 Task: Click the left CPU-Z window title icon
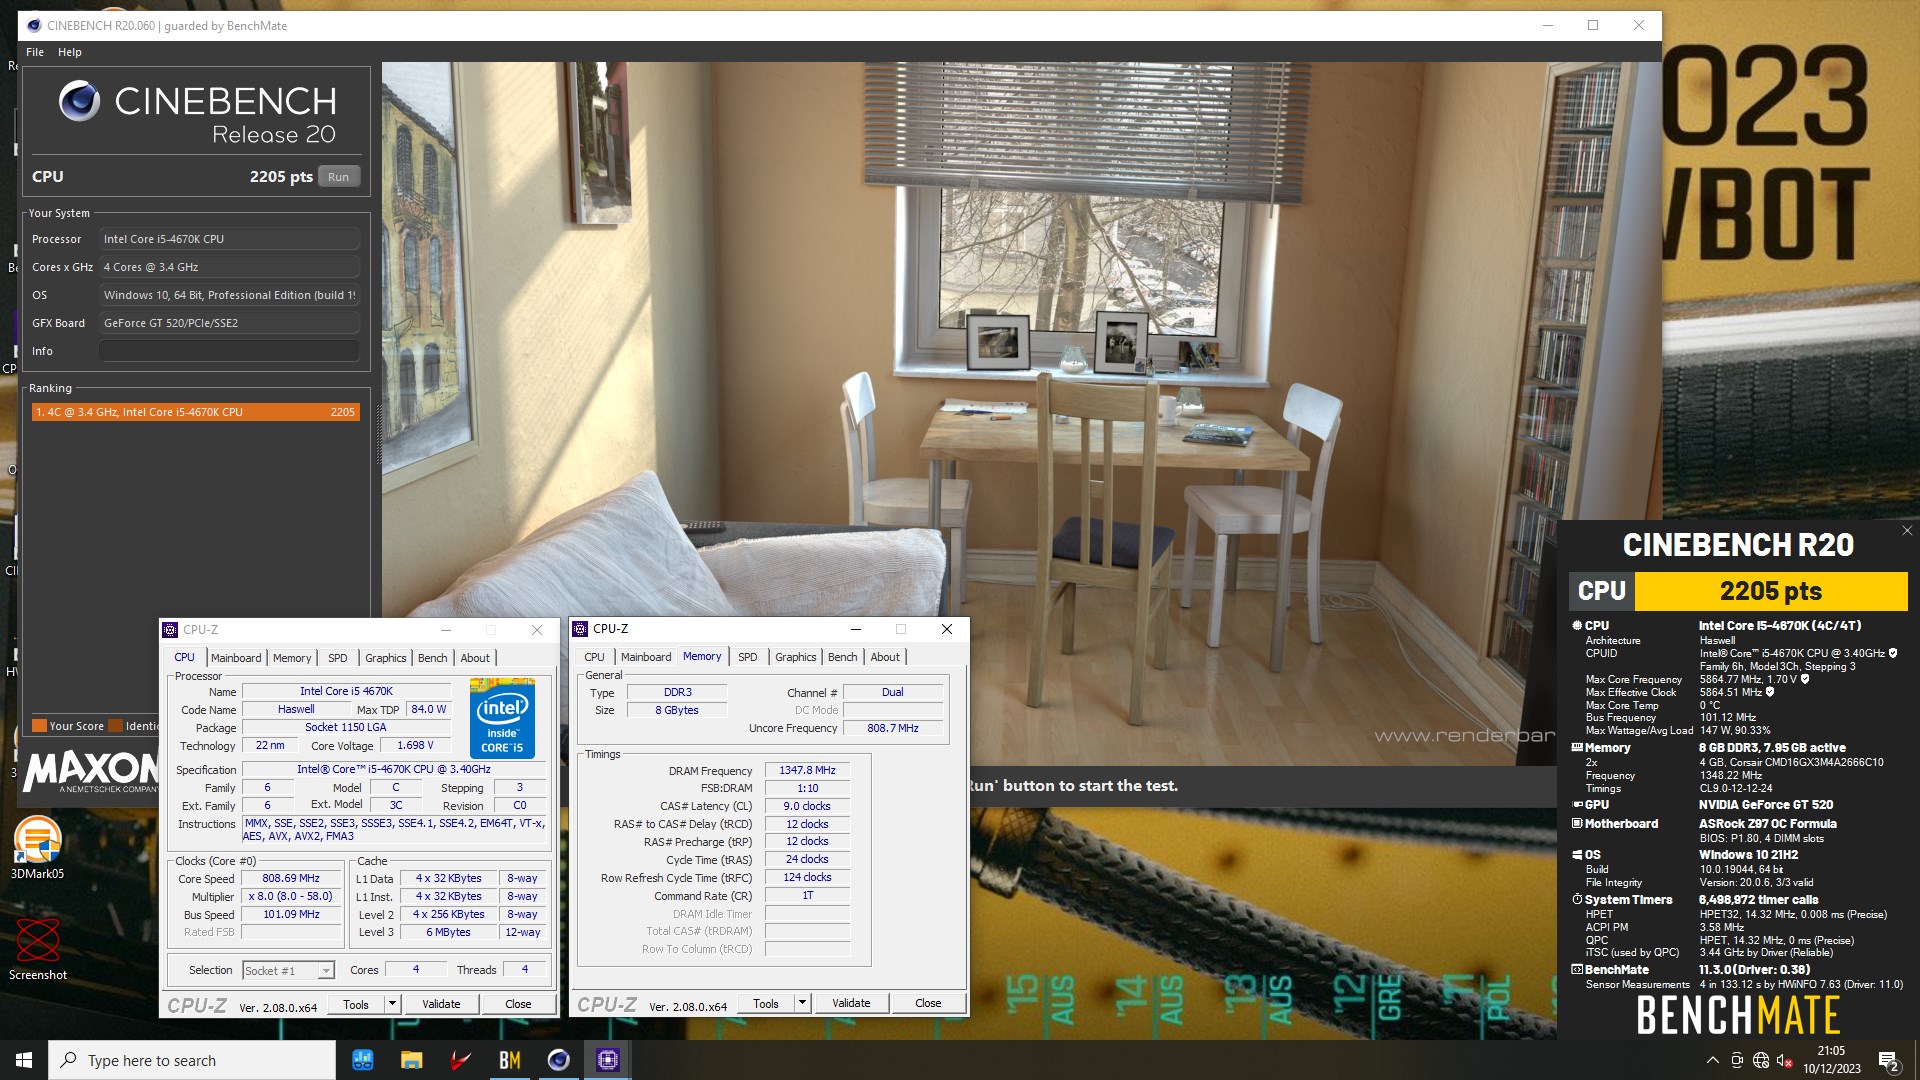click(x=170, y=630)
